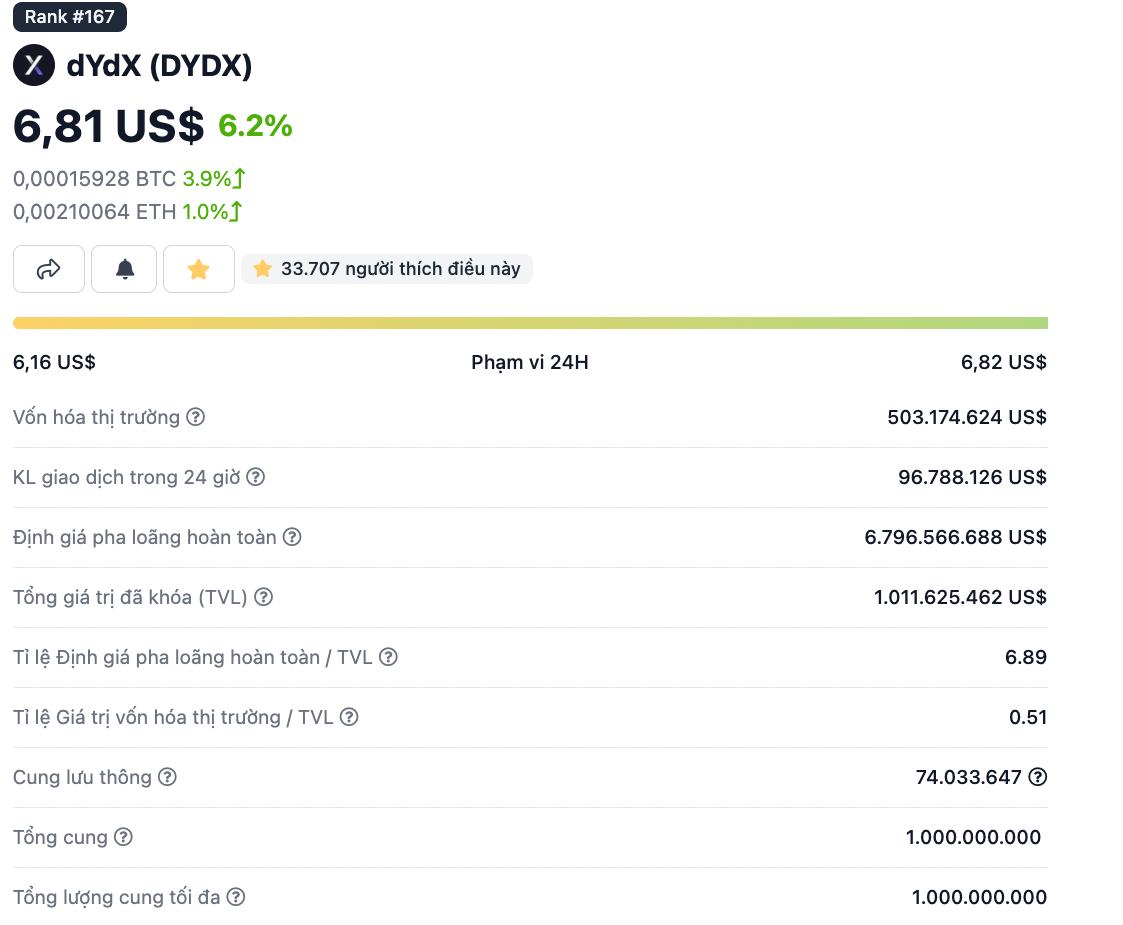Click the 6.796.566.688 US$ valuation value

(x=955, y=538)
